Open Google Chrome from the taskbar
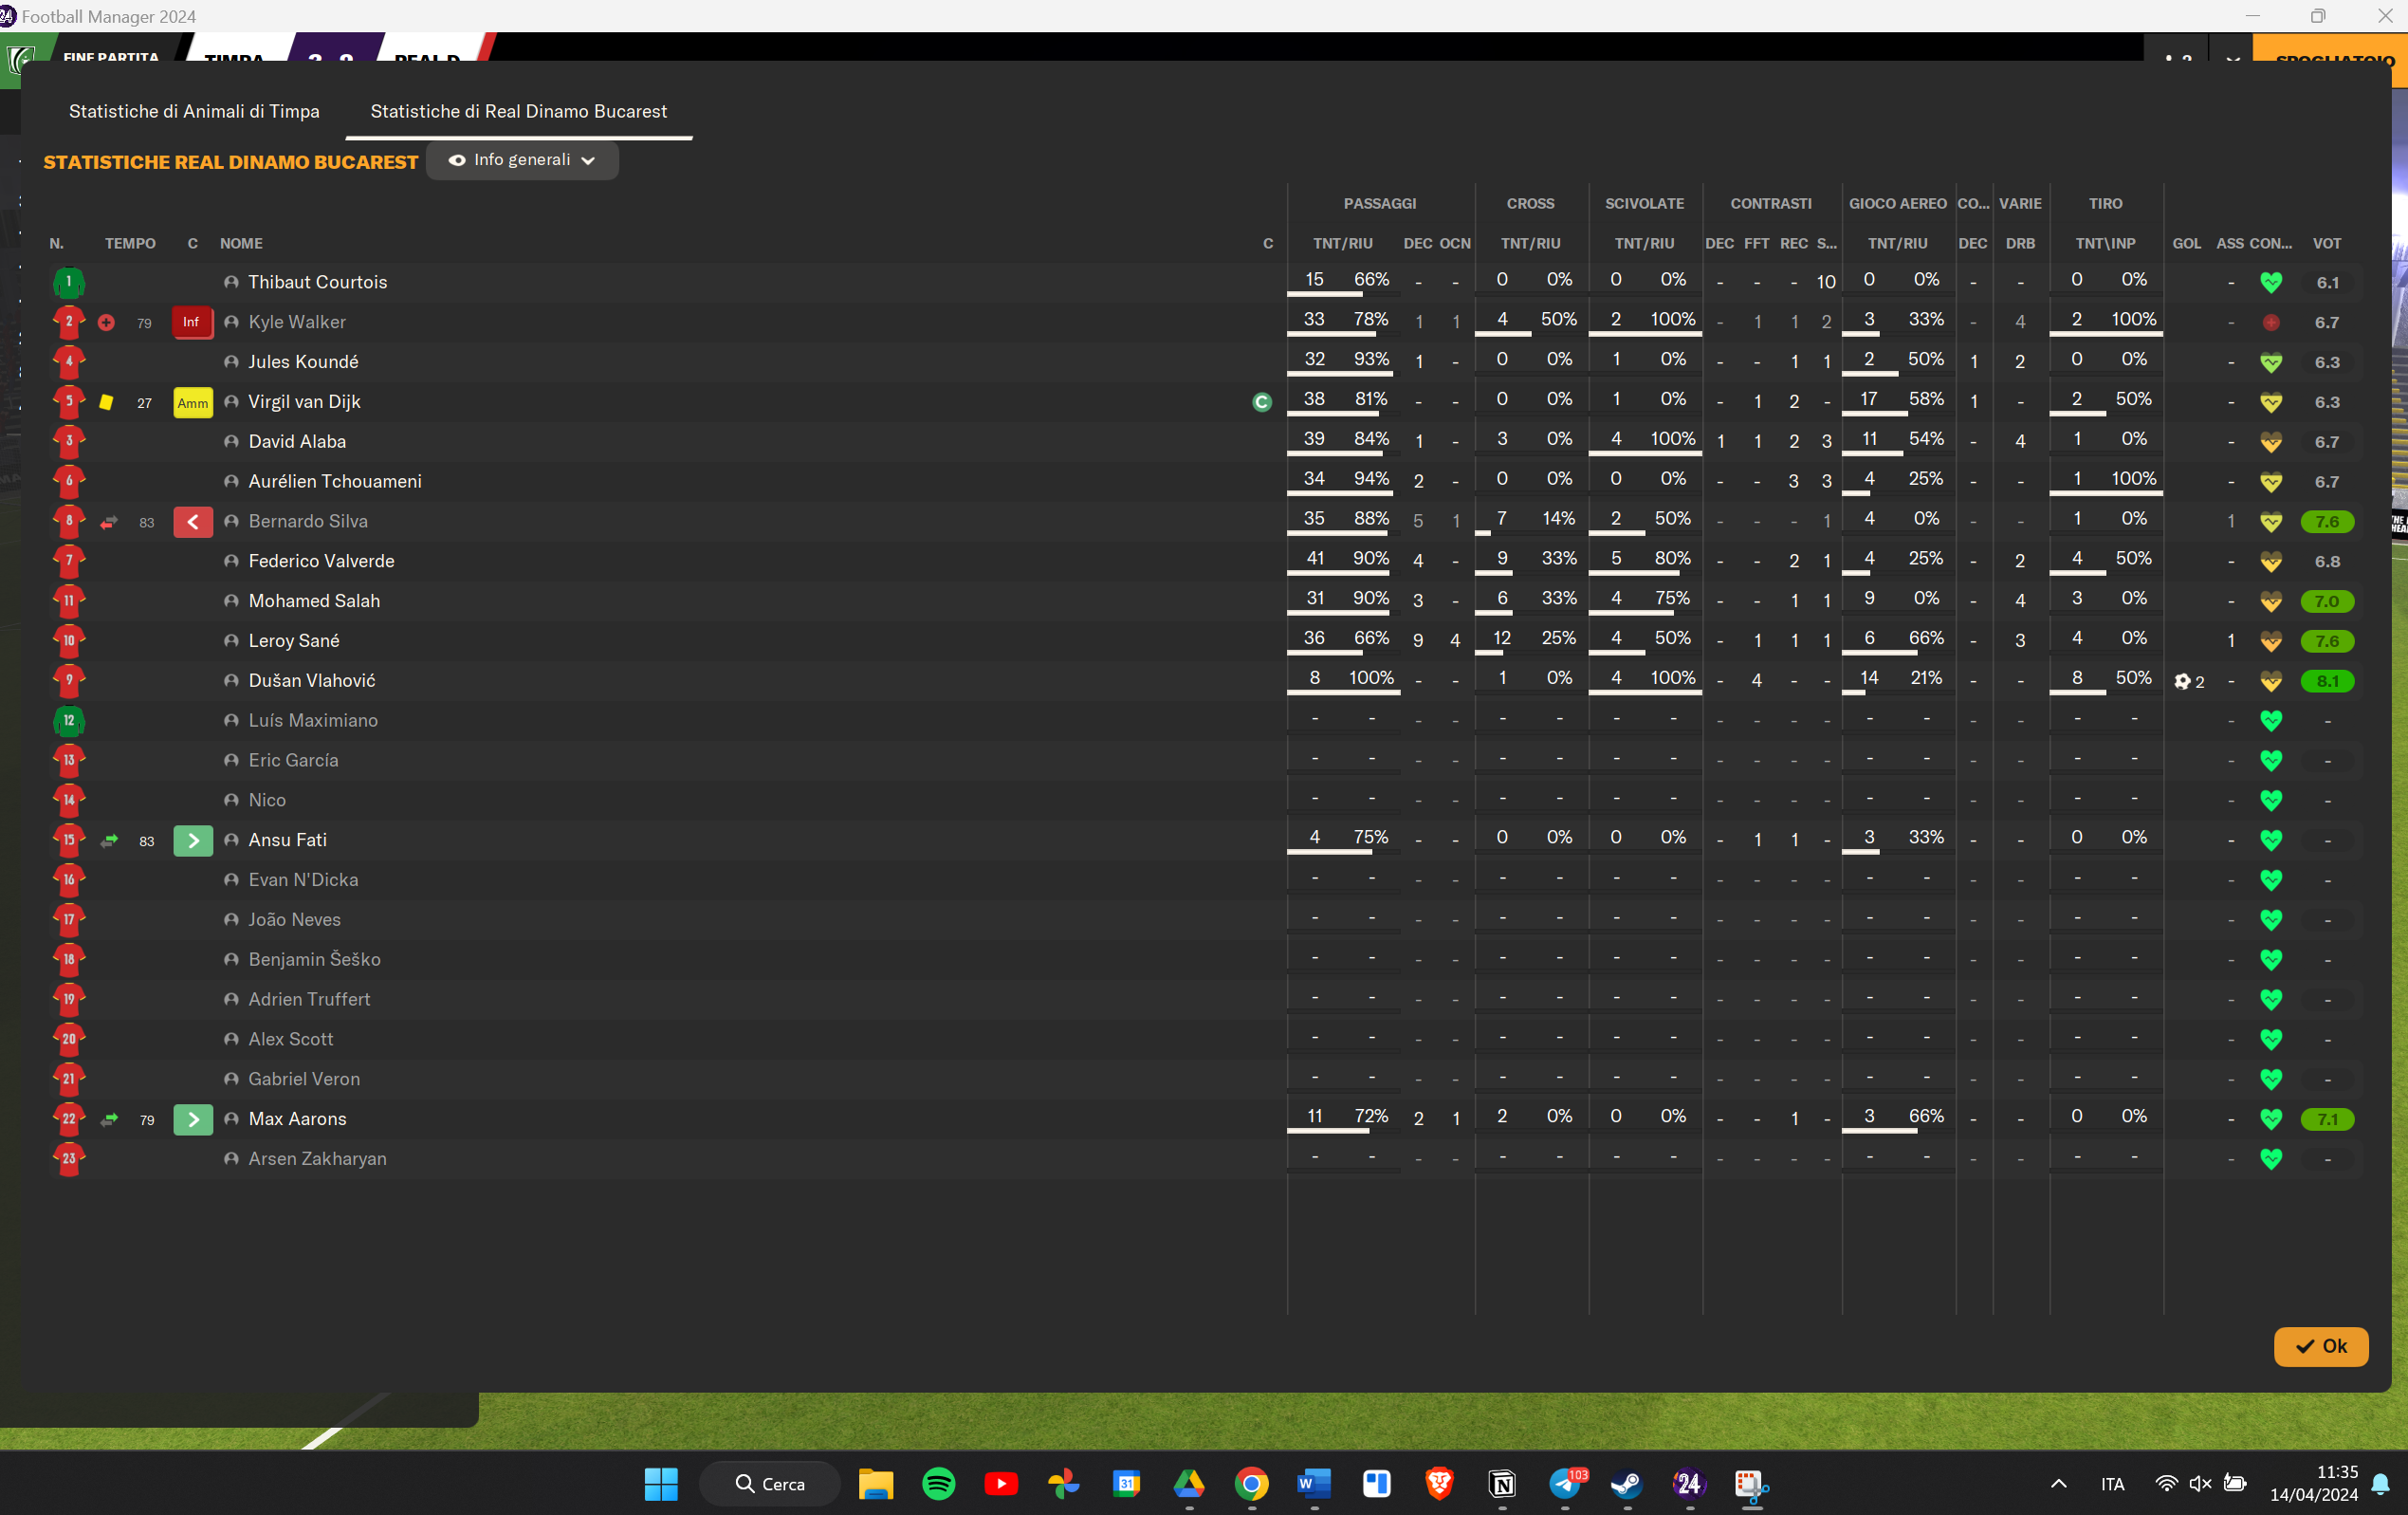 (1251, 1483)
